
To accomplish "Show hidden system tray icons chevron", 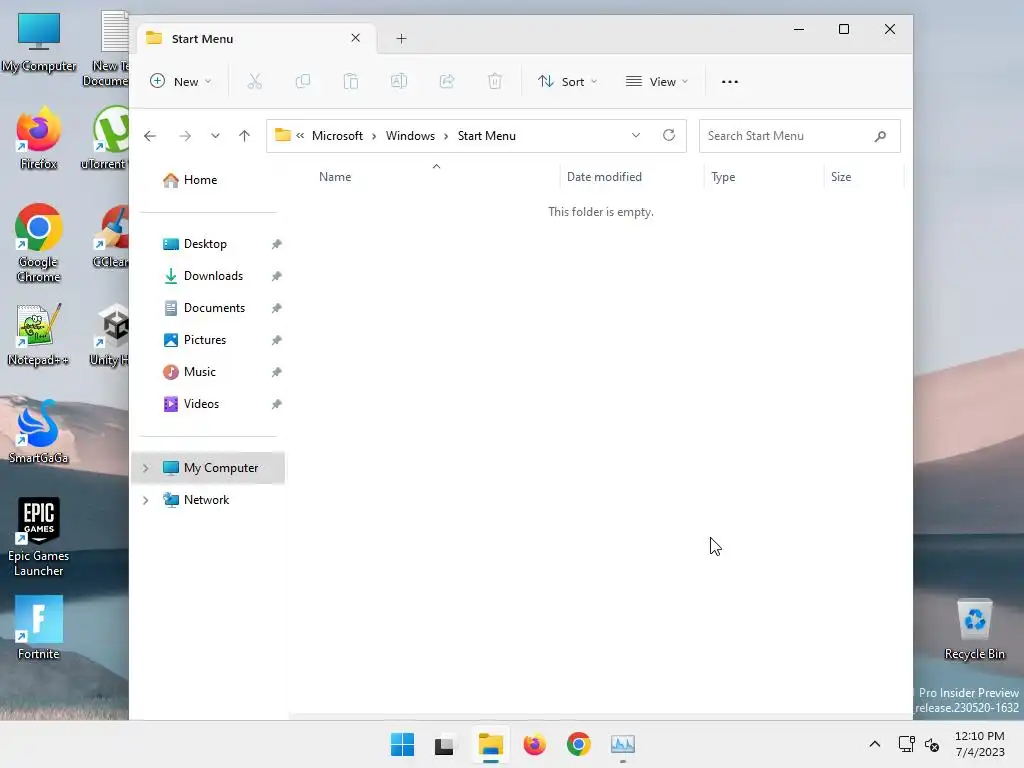I will pos(875,744).
